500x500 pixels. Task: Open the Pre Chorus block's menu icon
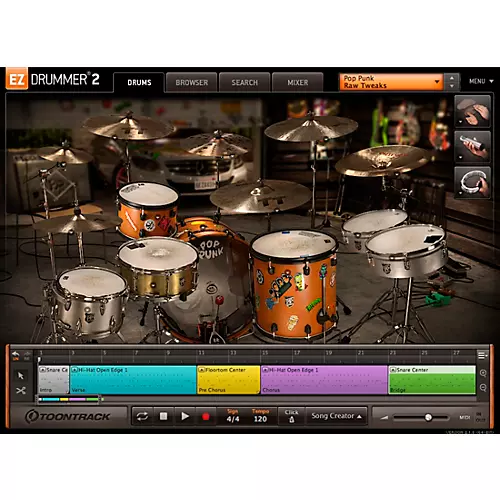click(x=201, y=370)
